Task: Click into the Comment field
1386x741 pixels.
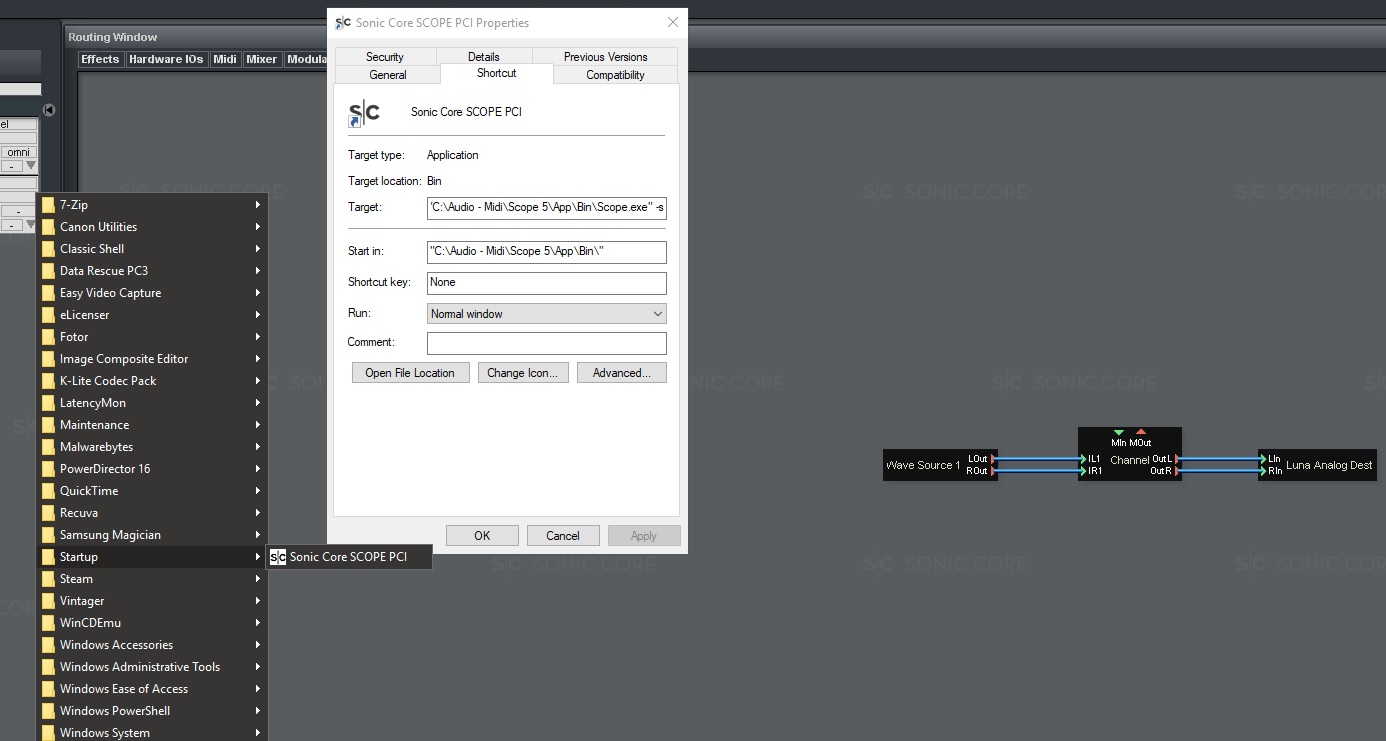Action: (x=547, y=344)
